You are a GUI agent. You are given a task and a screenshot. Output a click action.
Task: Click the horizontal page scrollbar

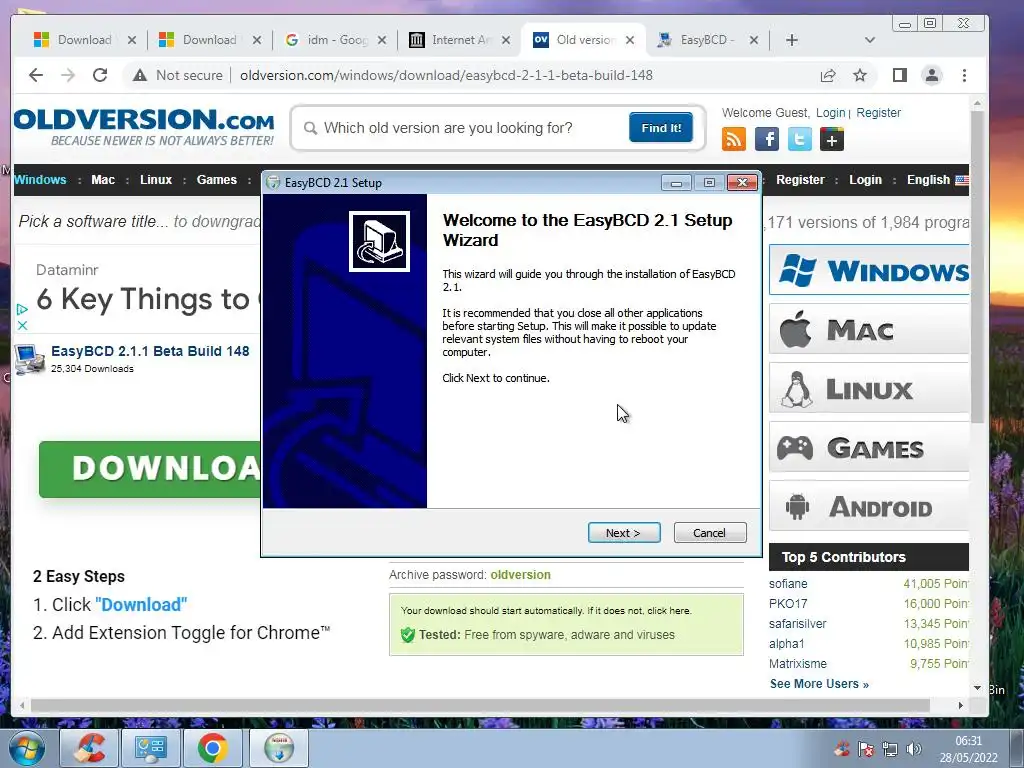point(480,706)
